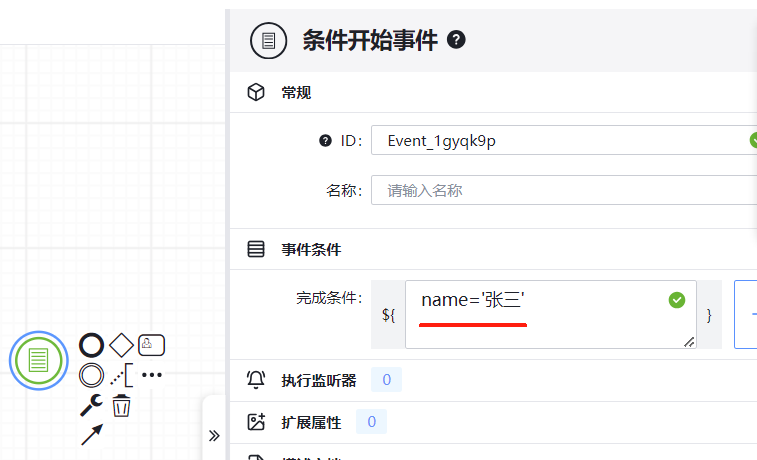Delete the element with trash icon
Image resolution: width=757 pixels, height=460 pixels.
[x=121, y=405]
